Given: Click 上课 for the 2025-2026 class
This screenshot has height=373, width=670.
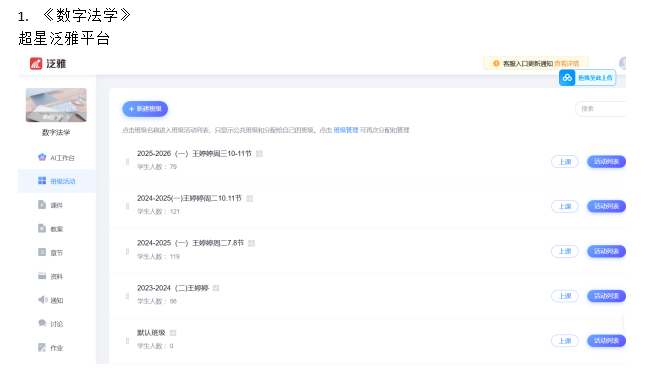Looking at the screenshot, I should [565, 162].
